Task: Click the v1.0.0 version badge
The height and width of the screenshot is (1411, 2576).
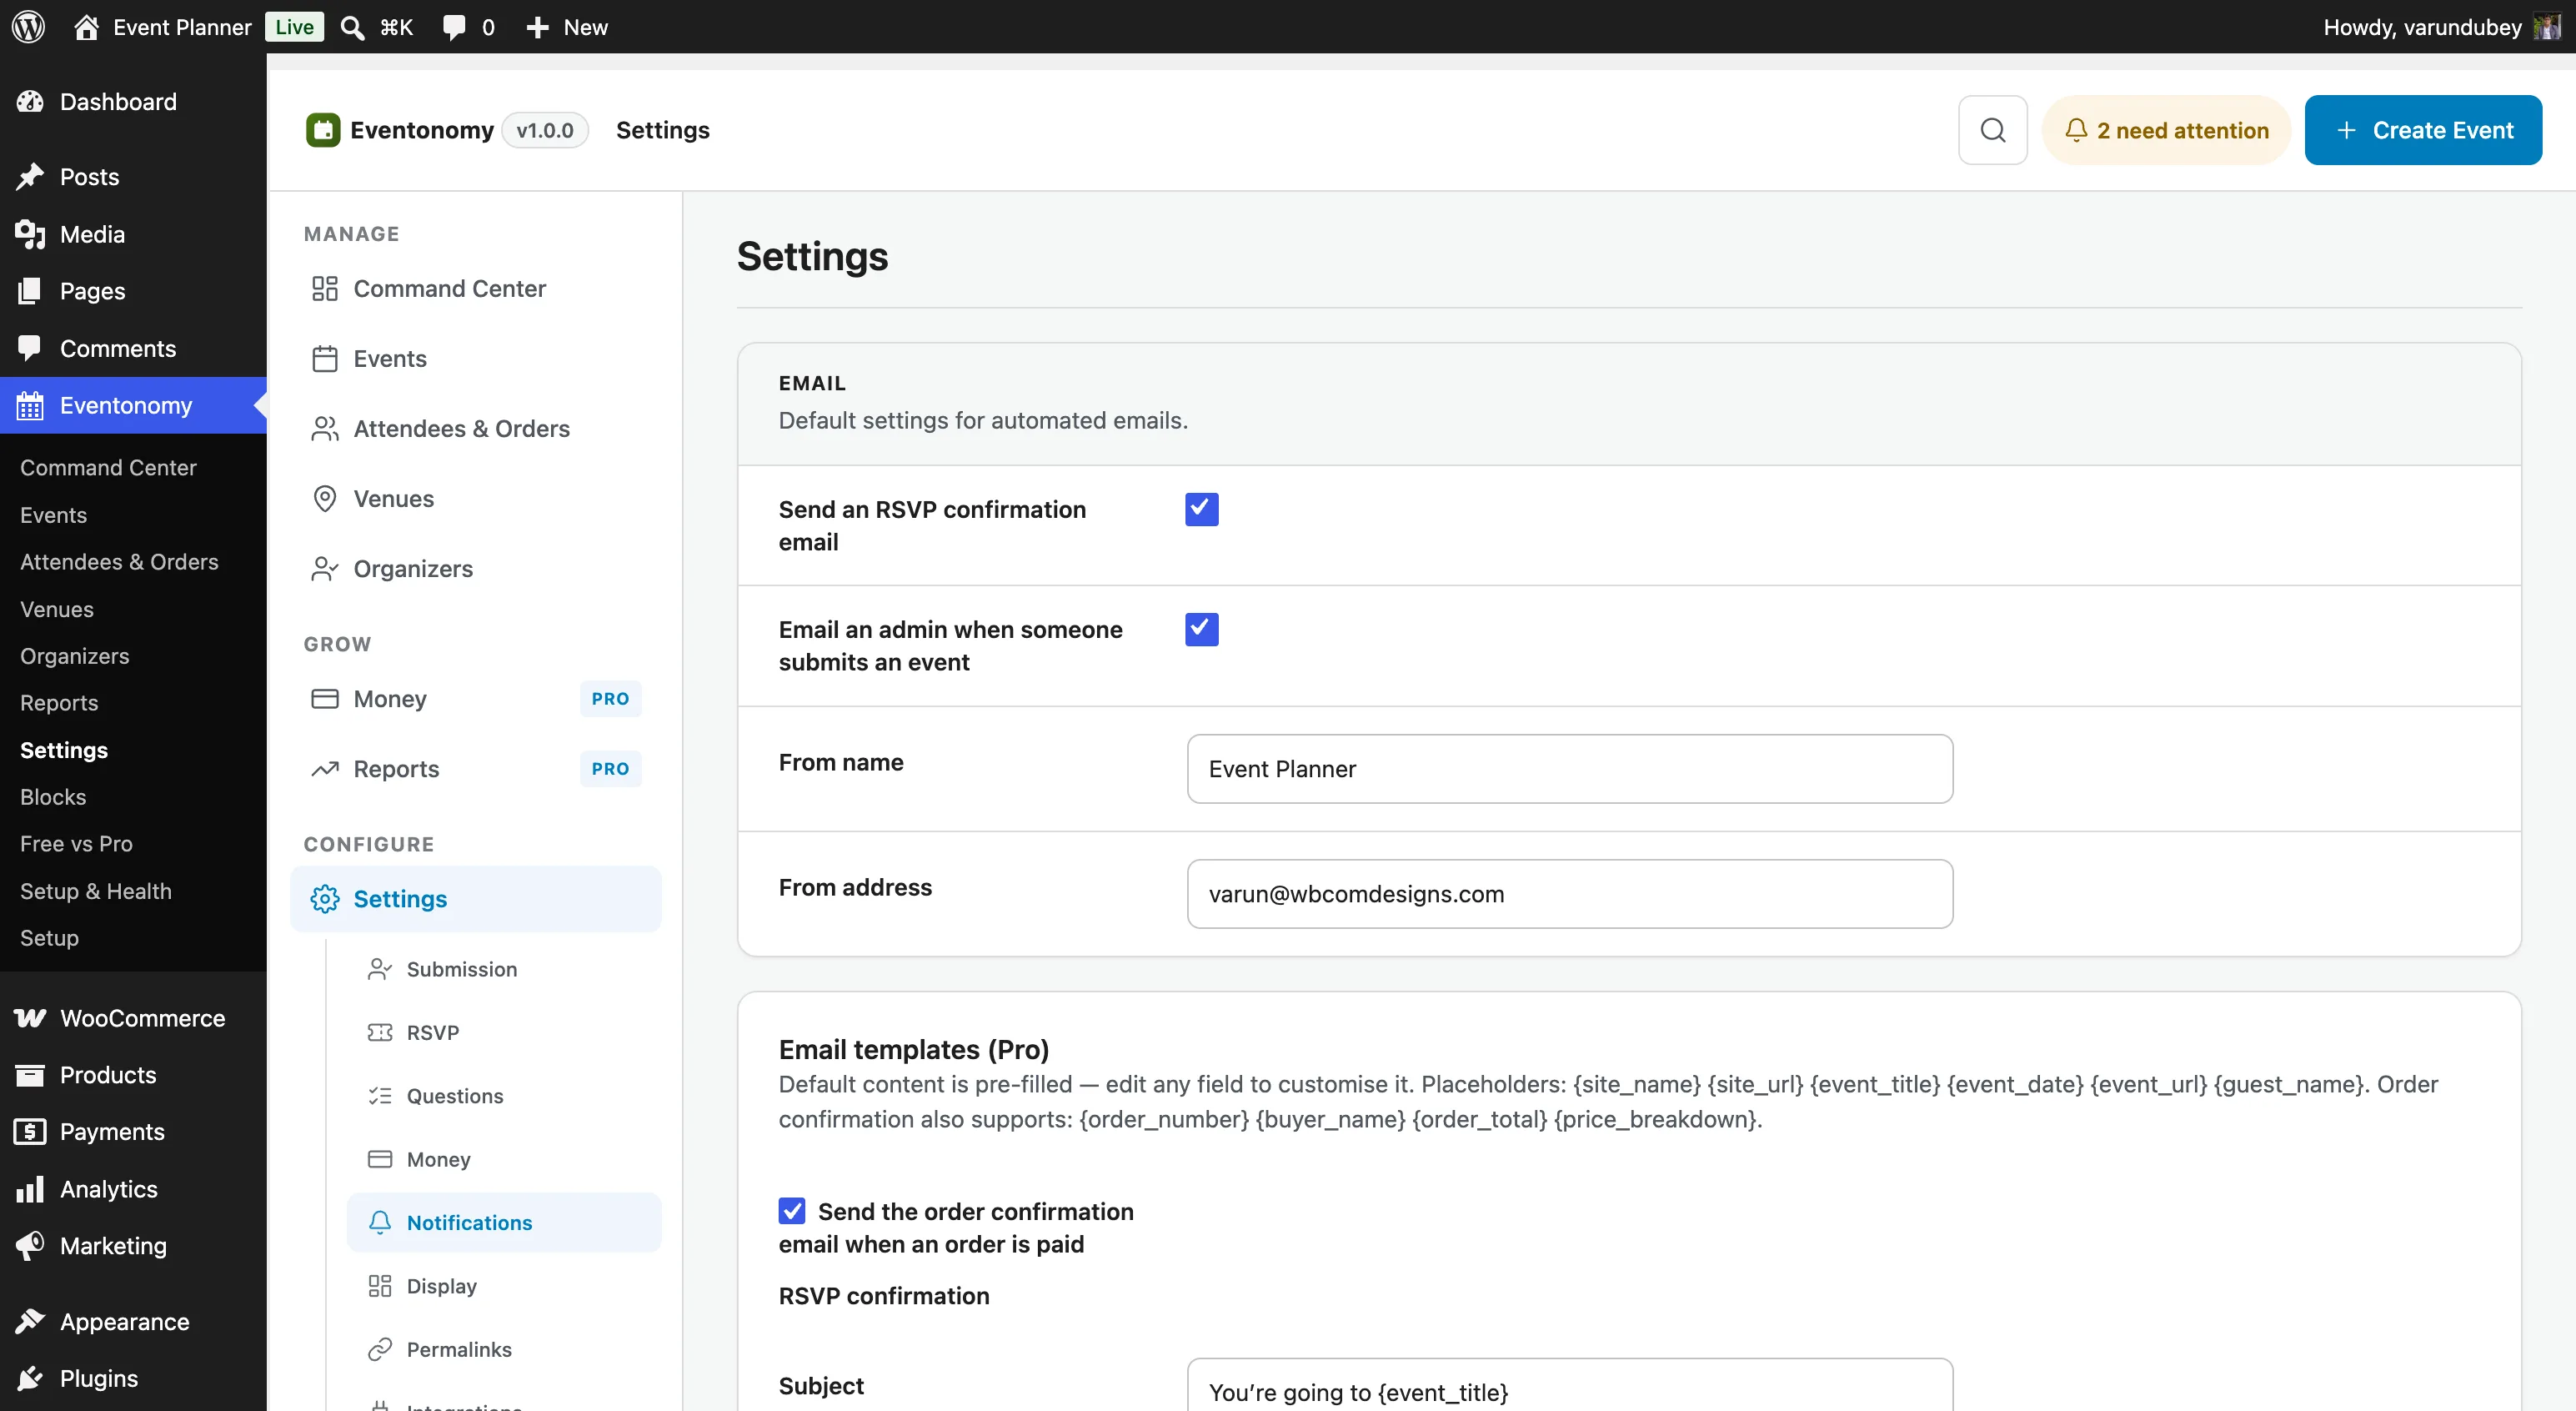Action: 545,130
